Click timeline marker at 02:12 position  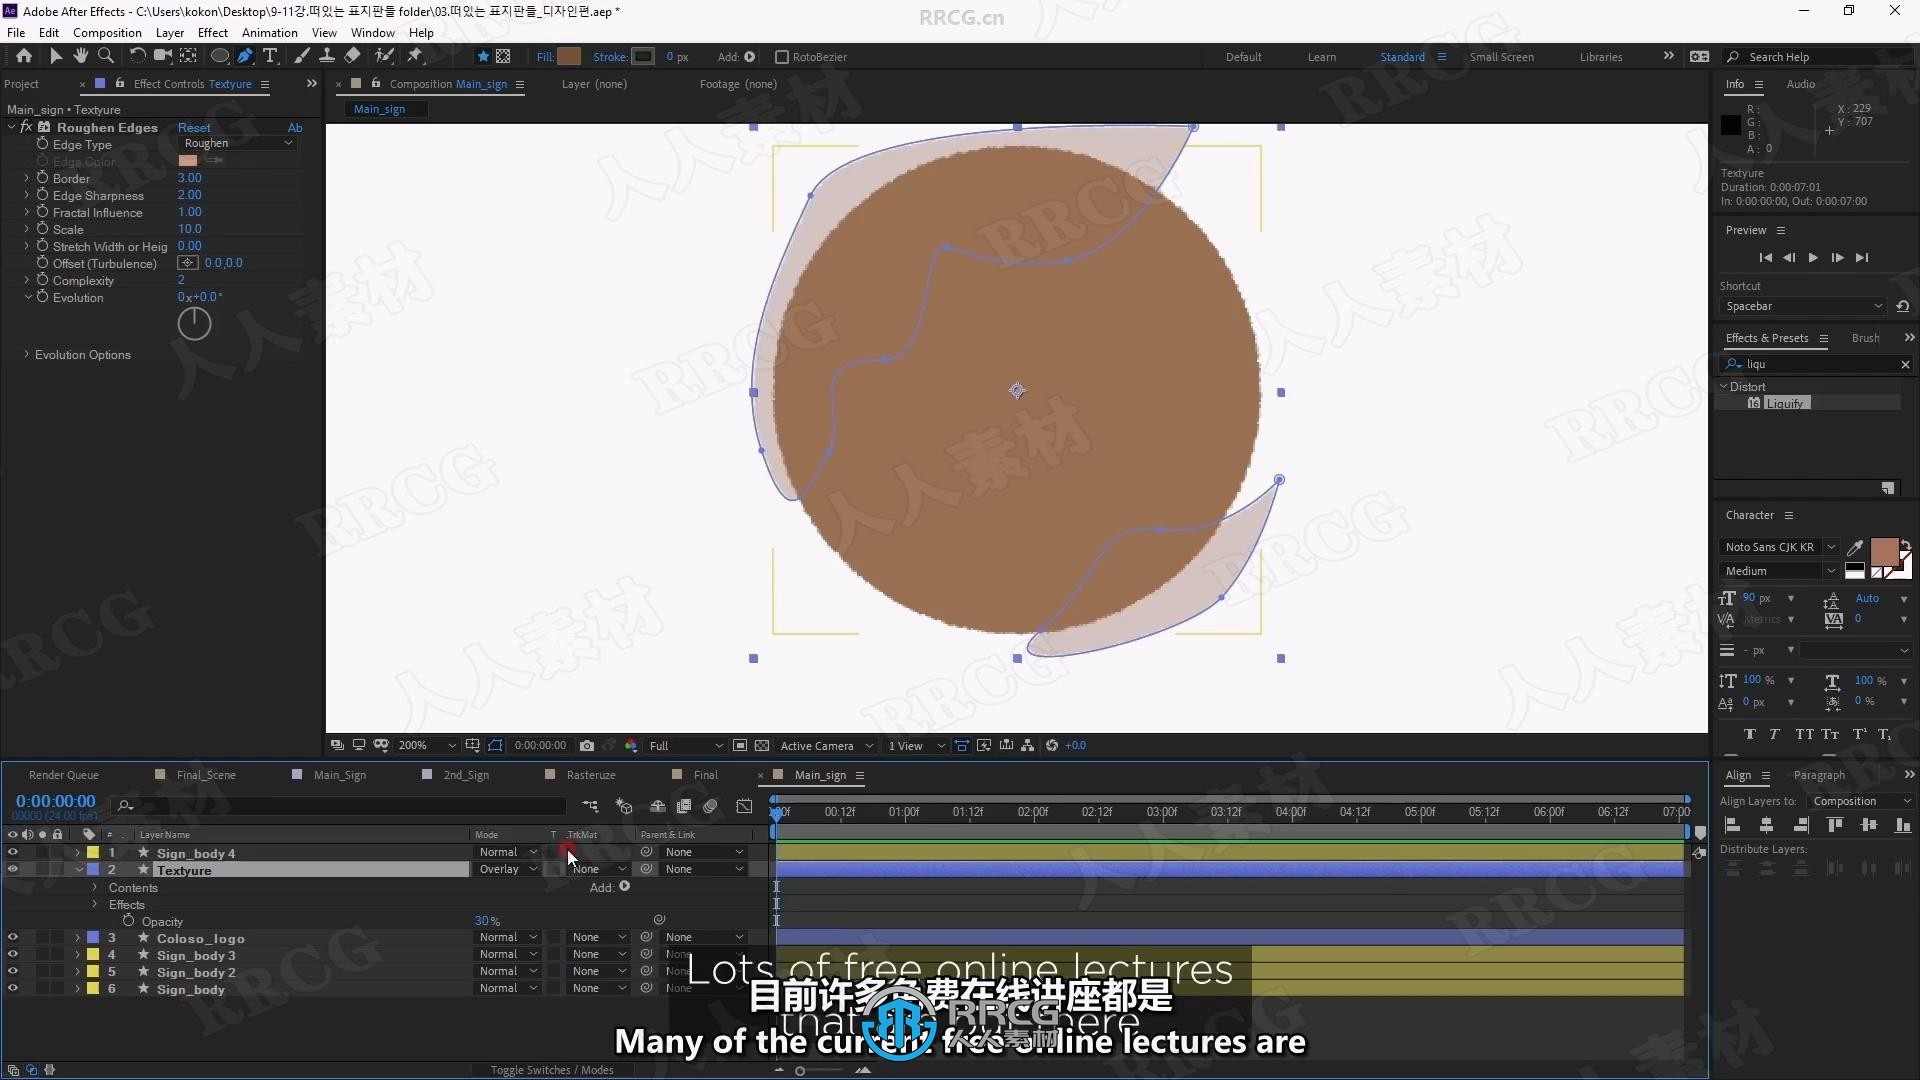pyautogui.click(x=1096, y=811)
